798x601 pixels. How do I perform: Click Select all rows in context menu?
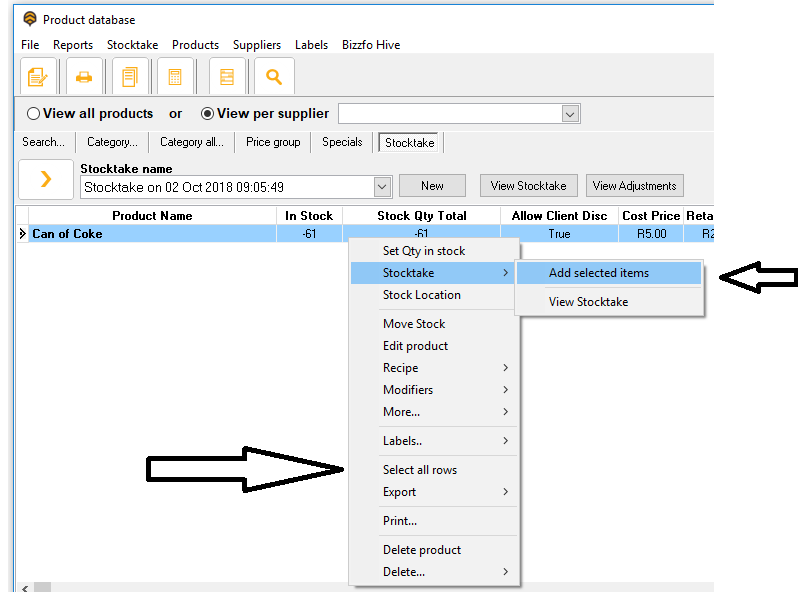coord(420,470)
